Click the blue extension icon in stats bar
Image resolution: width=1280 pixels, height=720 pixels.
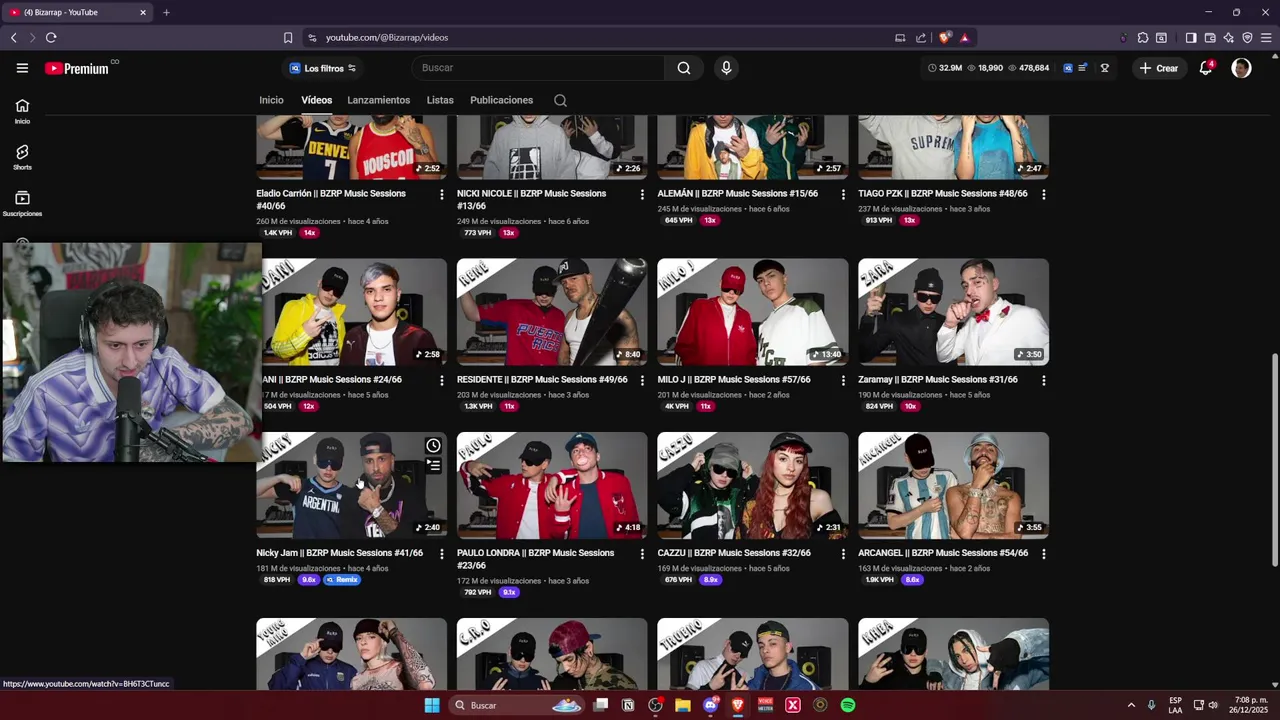point(1068,68)
